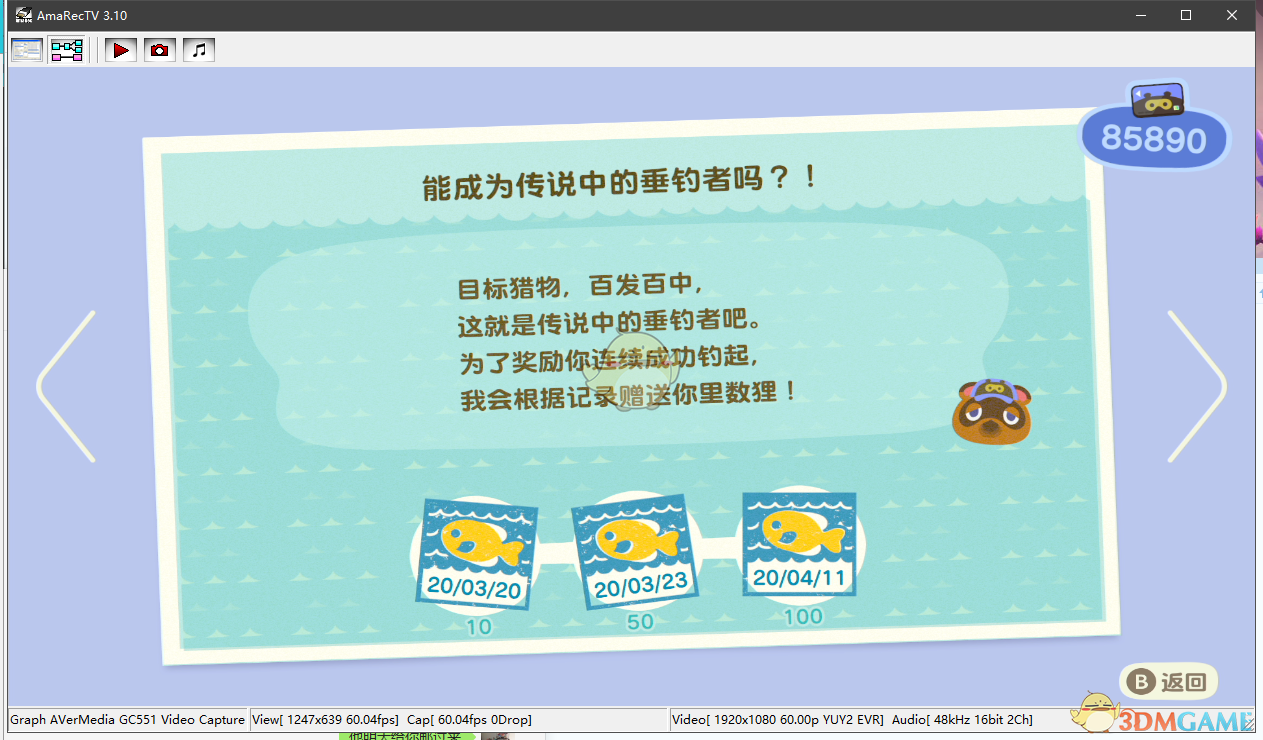Click the graph filter diagram icon

[x=67, y=50]
